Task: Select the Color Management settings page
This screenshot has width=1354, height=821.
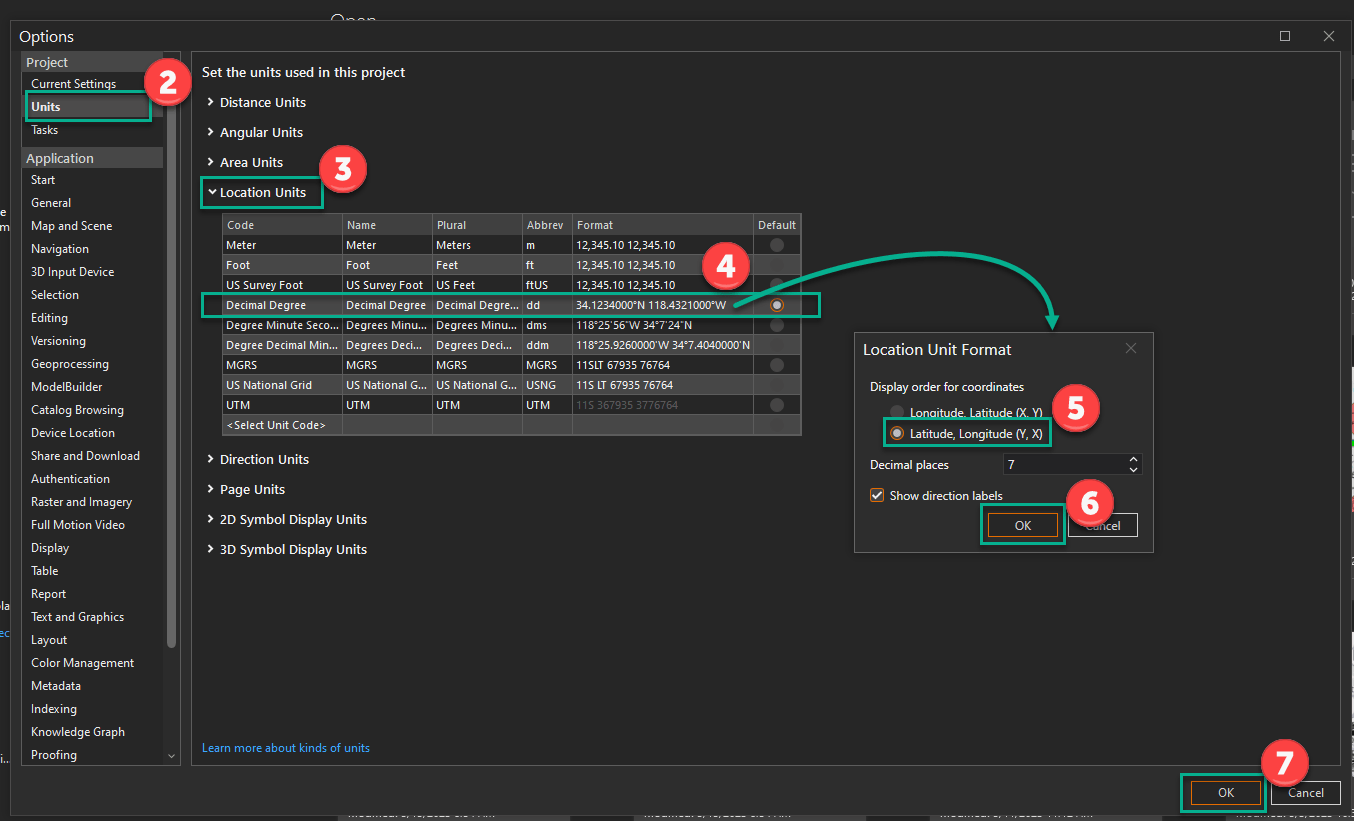Action: coord(82,662)
